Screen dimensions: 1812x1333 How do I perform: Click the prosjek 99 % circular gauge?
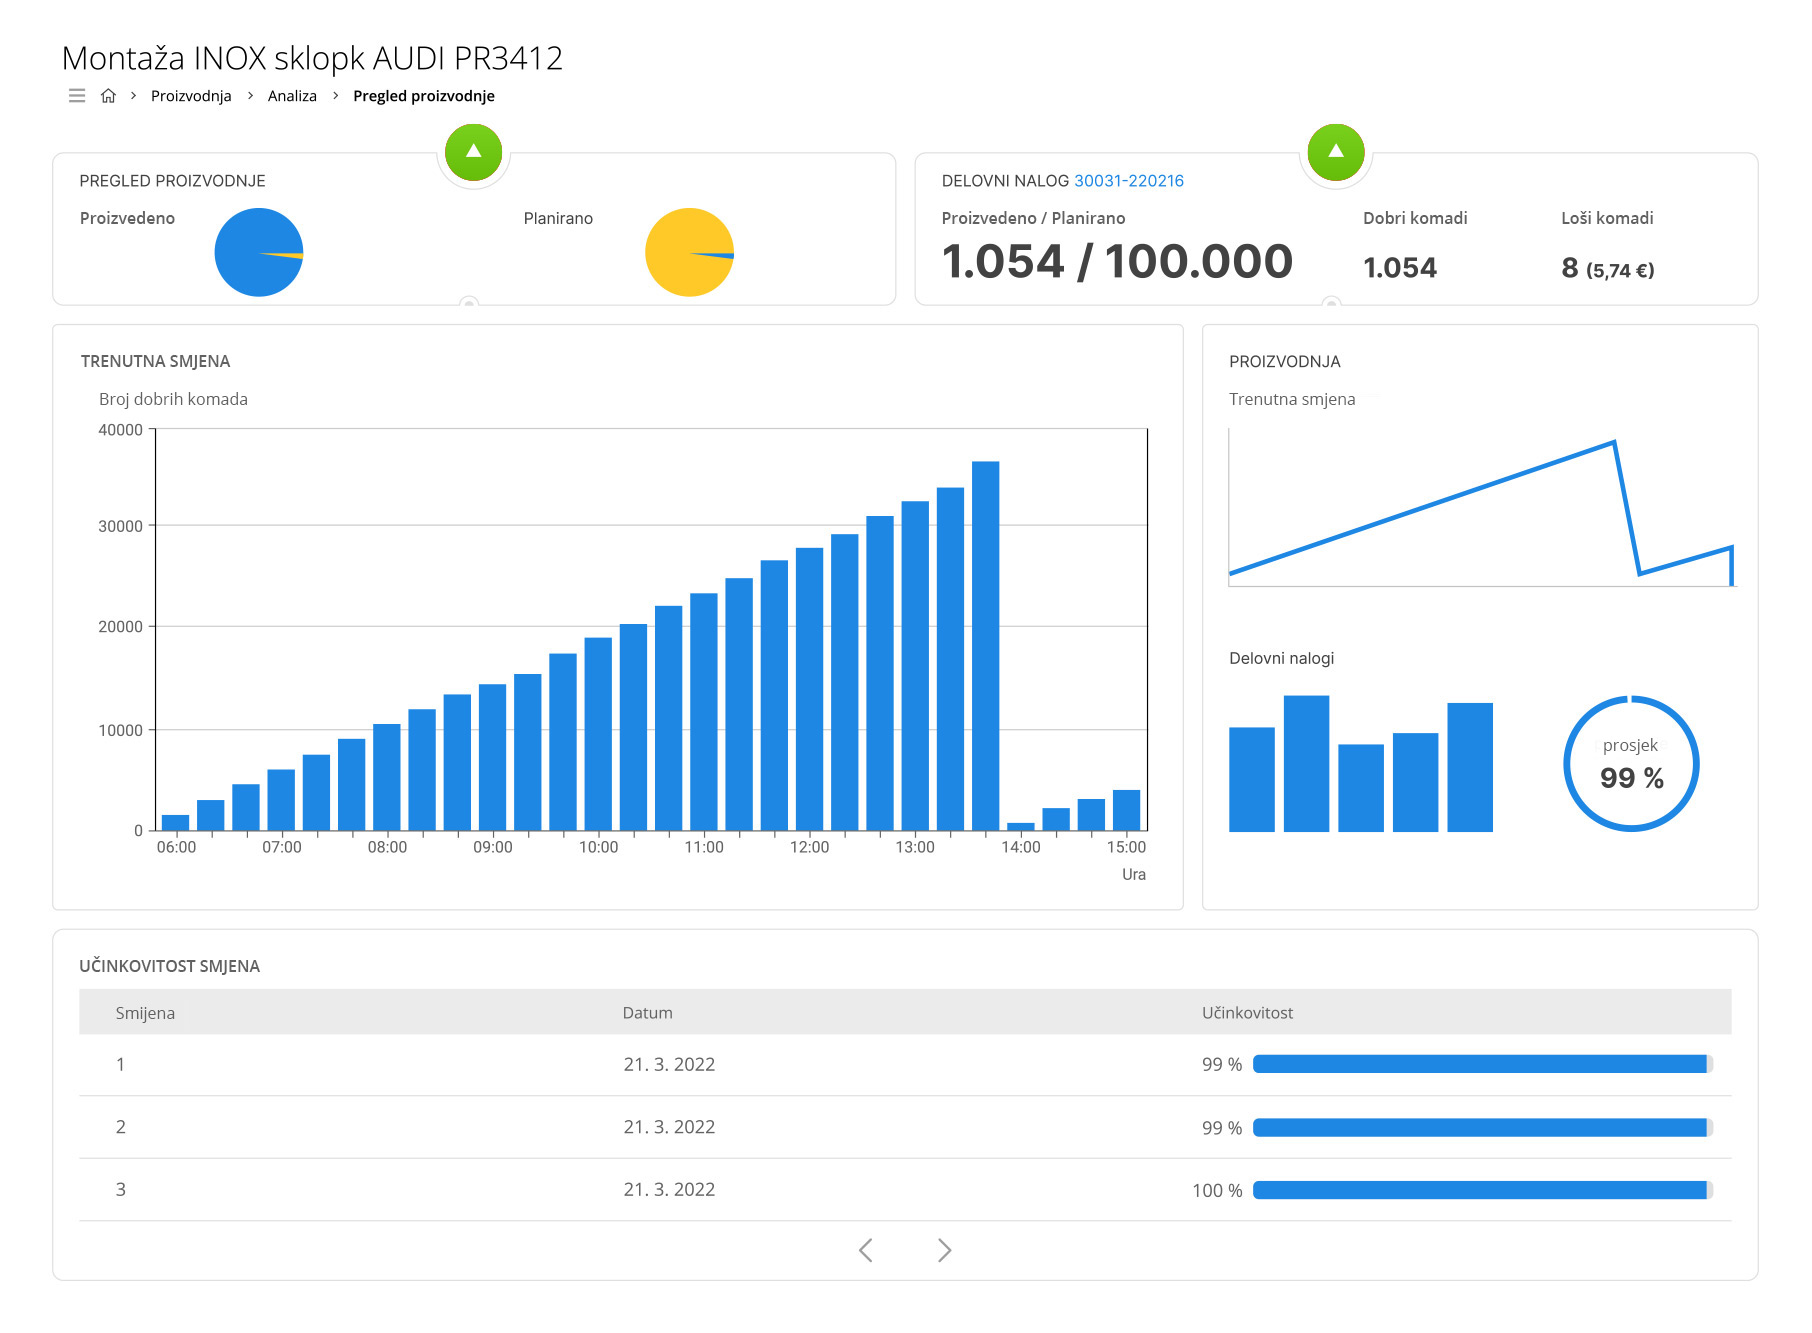click(x=1630, y=764)
